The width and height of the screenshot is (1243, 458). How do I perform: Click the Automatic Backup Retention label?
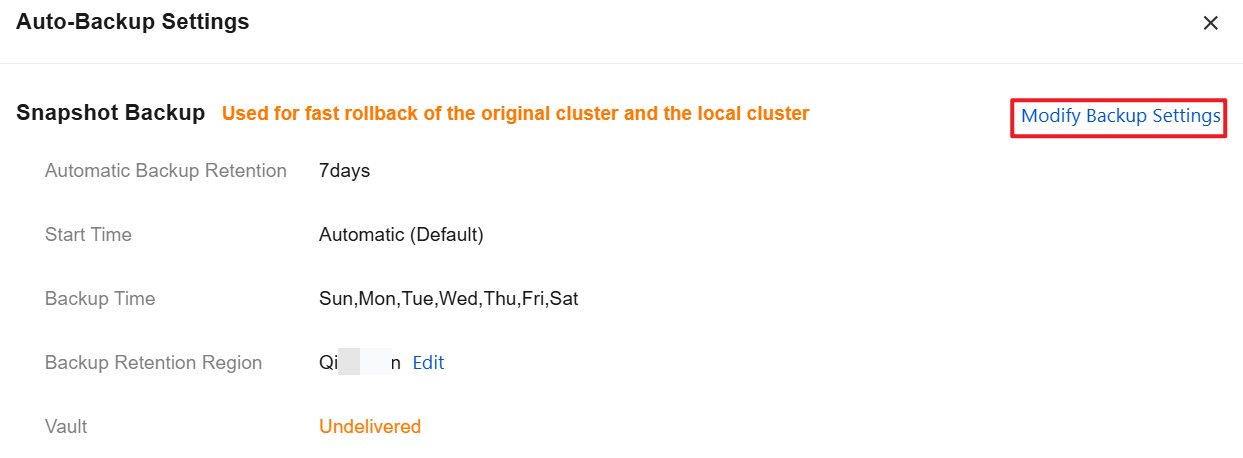(x=166, y=171)
